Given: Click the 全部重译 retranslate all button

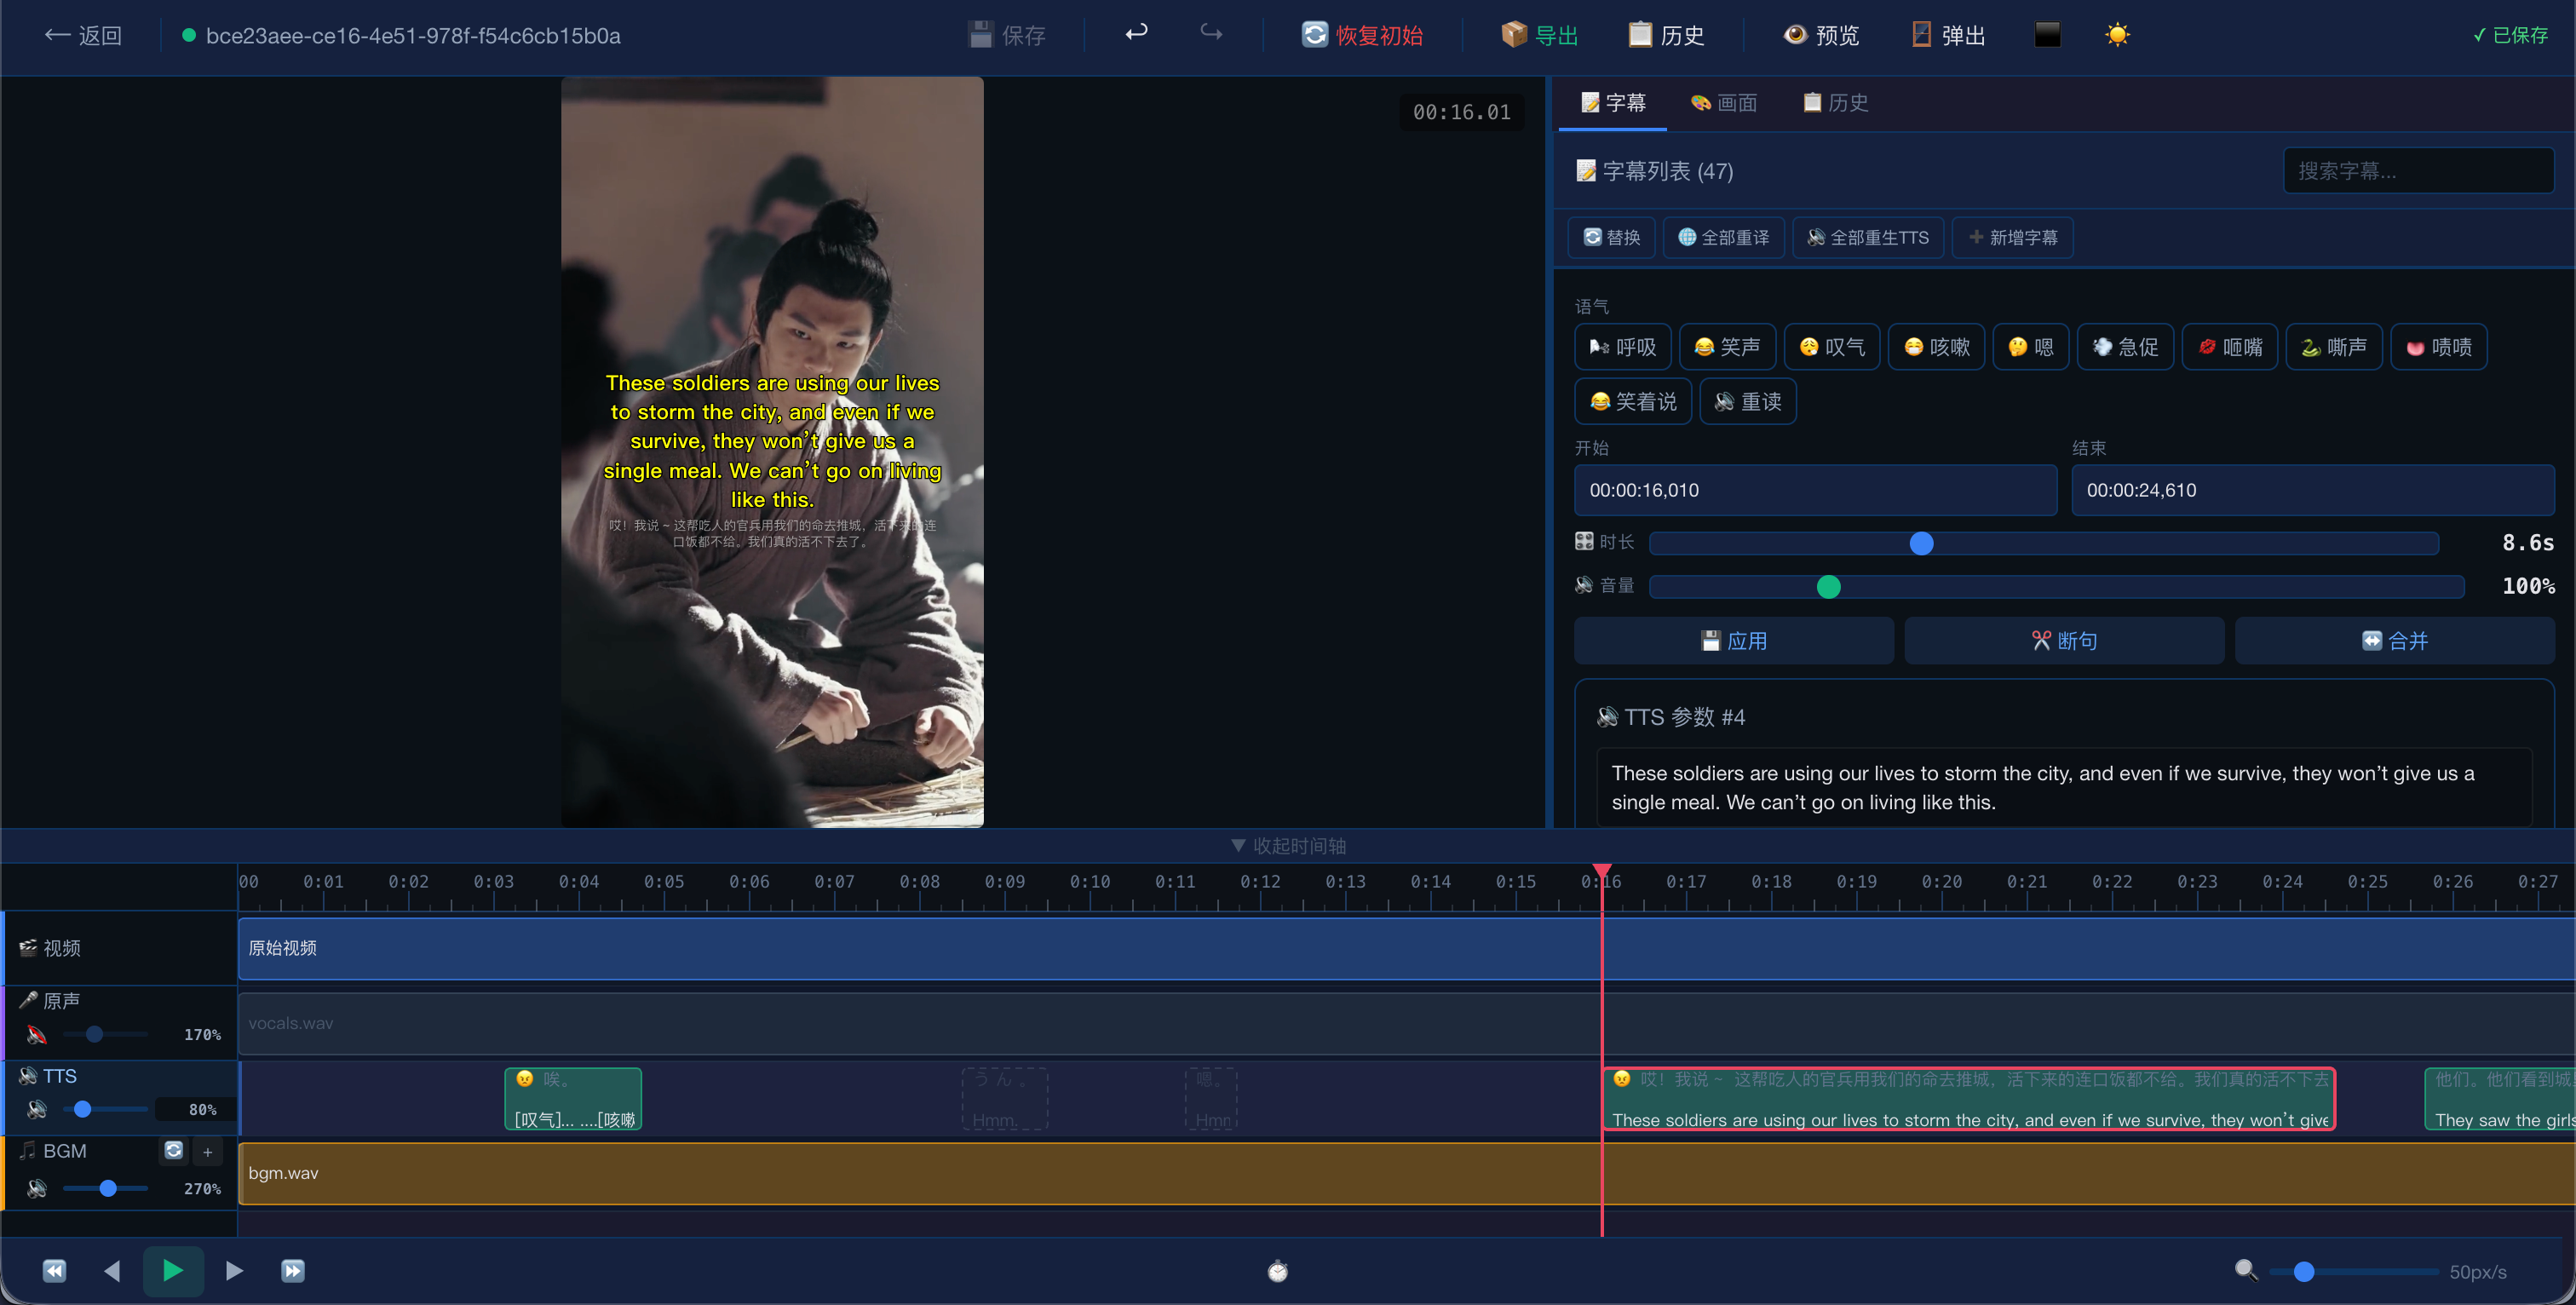Looking at the screenshot, I should coord(1723,237).
